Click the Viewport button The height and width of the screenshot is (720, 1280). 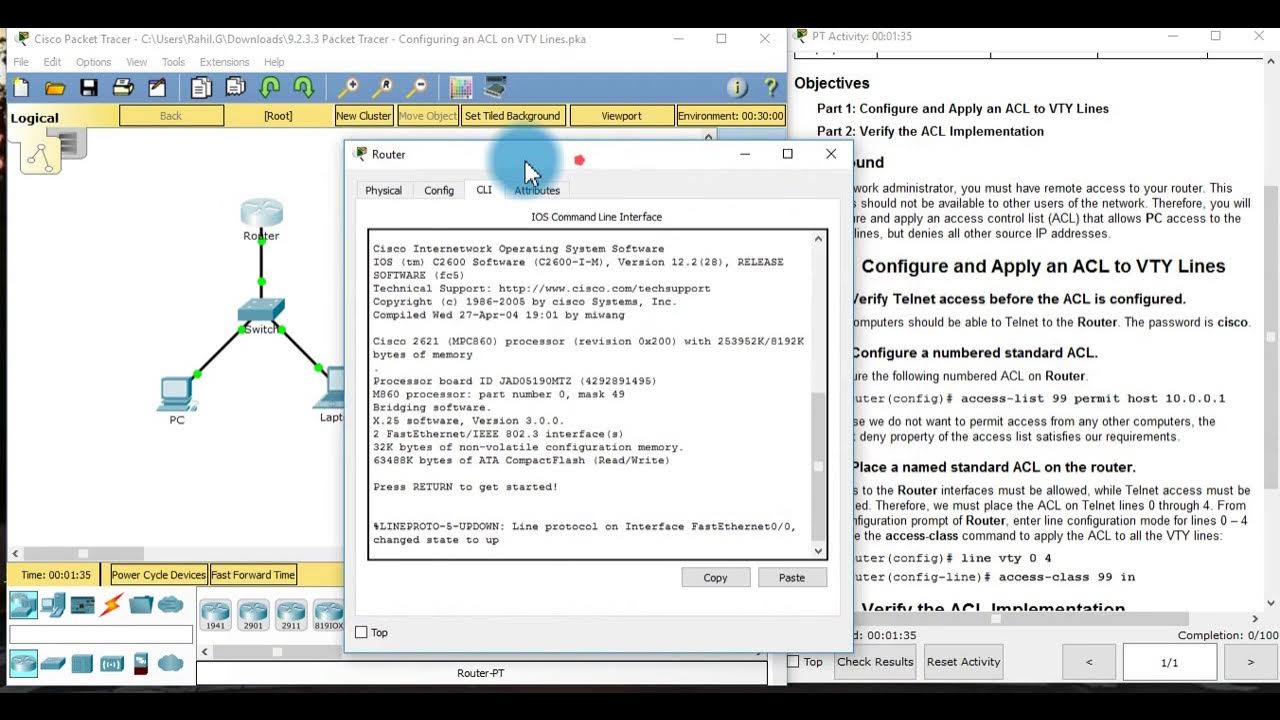(621, 116)
